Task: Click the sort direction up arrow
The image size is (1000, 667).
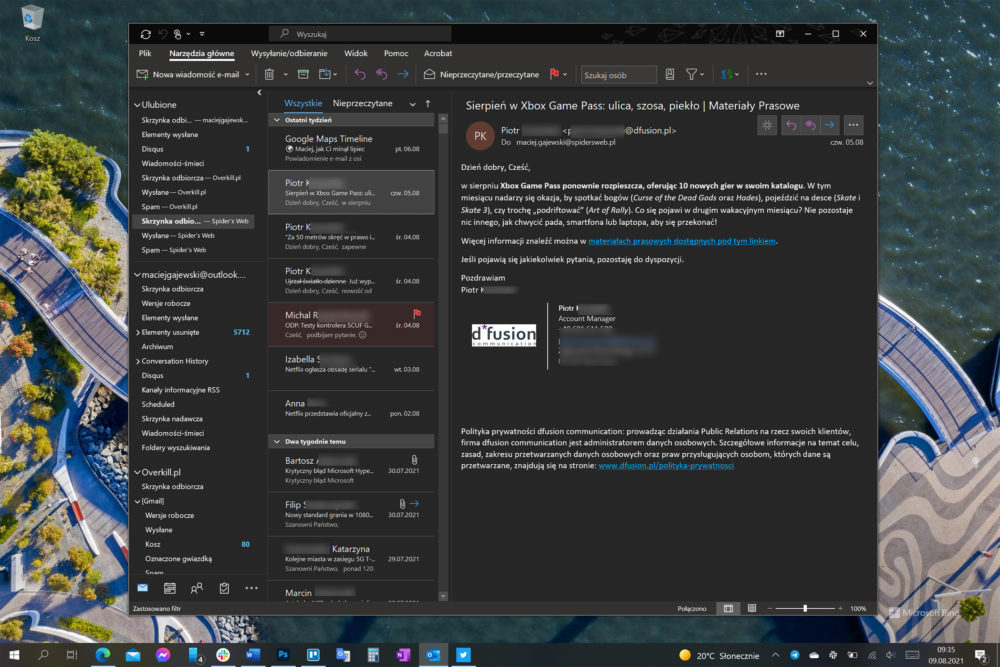Action: 428,103
